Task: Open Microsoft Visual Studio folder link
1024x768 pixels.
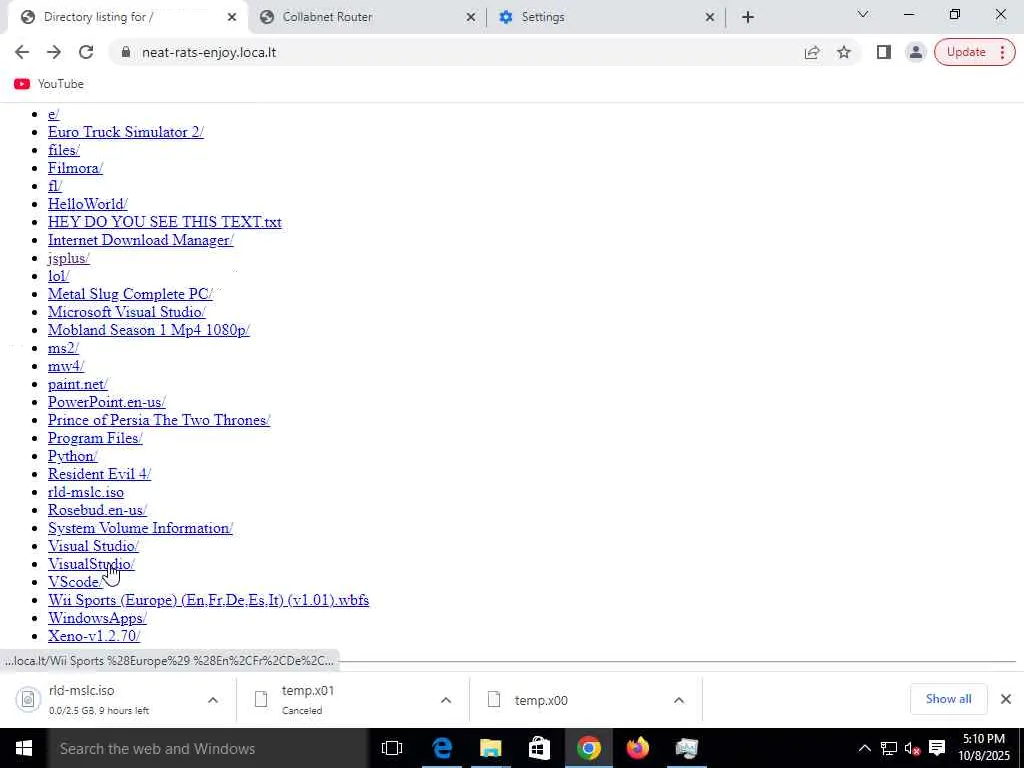Action: (127, 312)
